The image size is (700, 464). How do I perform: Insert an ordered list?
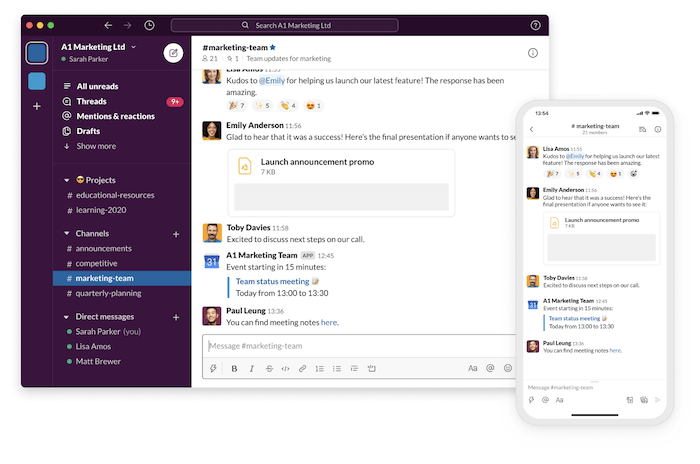pyautogui.click(x=320, y=368)
